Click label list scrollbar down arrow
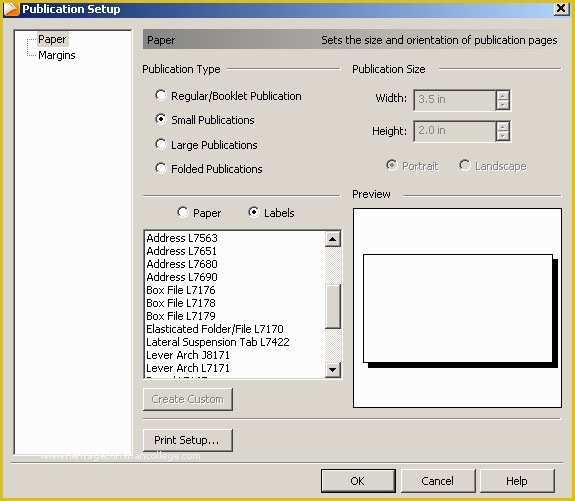The height and width of the screenshot is (501, 575). [x=333, y=369]
